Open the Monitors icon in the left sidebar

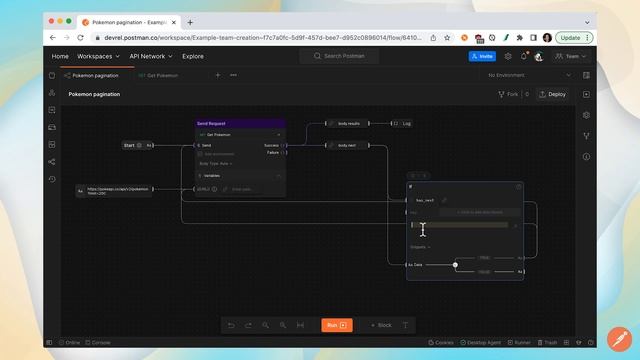[x=52, y=144]
